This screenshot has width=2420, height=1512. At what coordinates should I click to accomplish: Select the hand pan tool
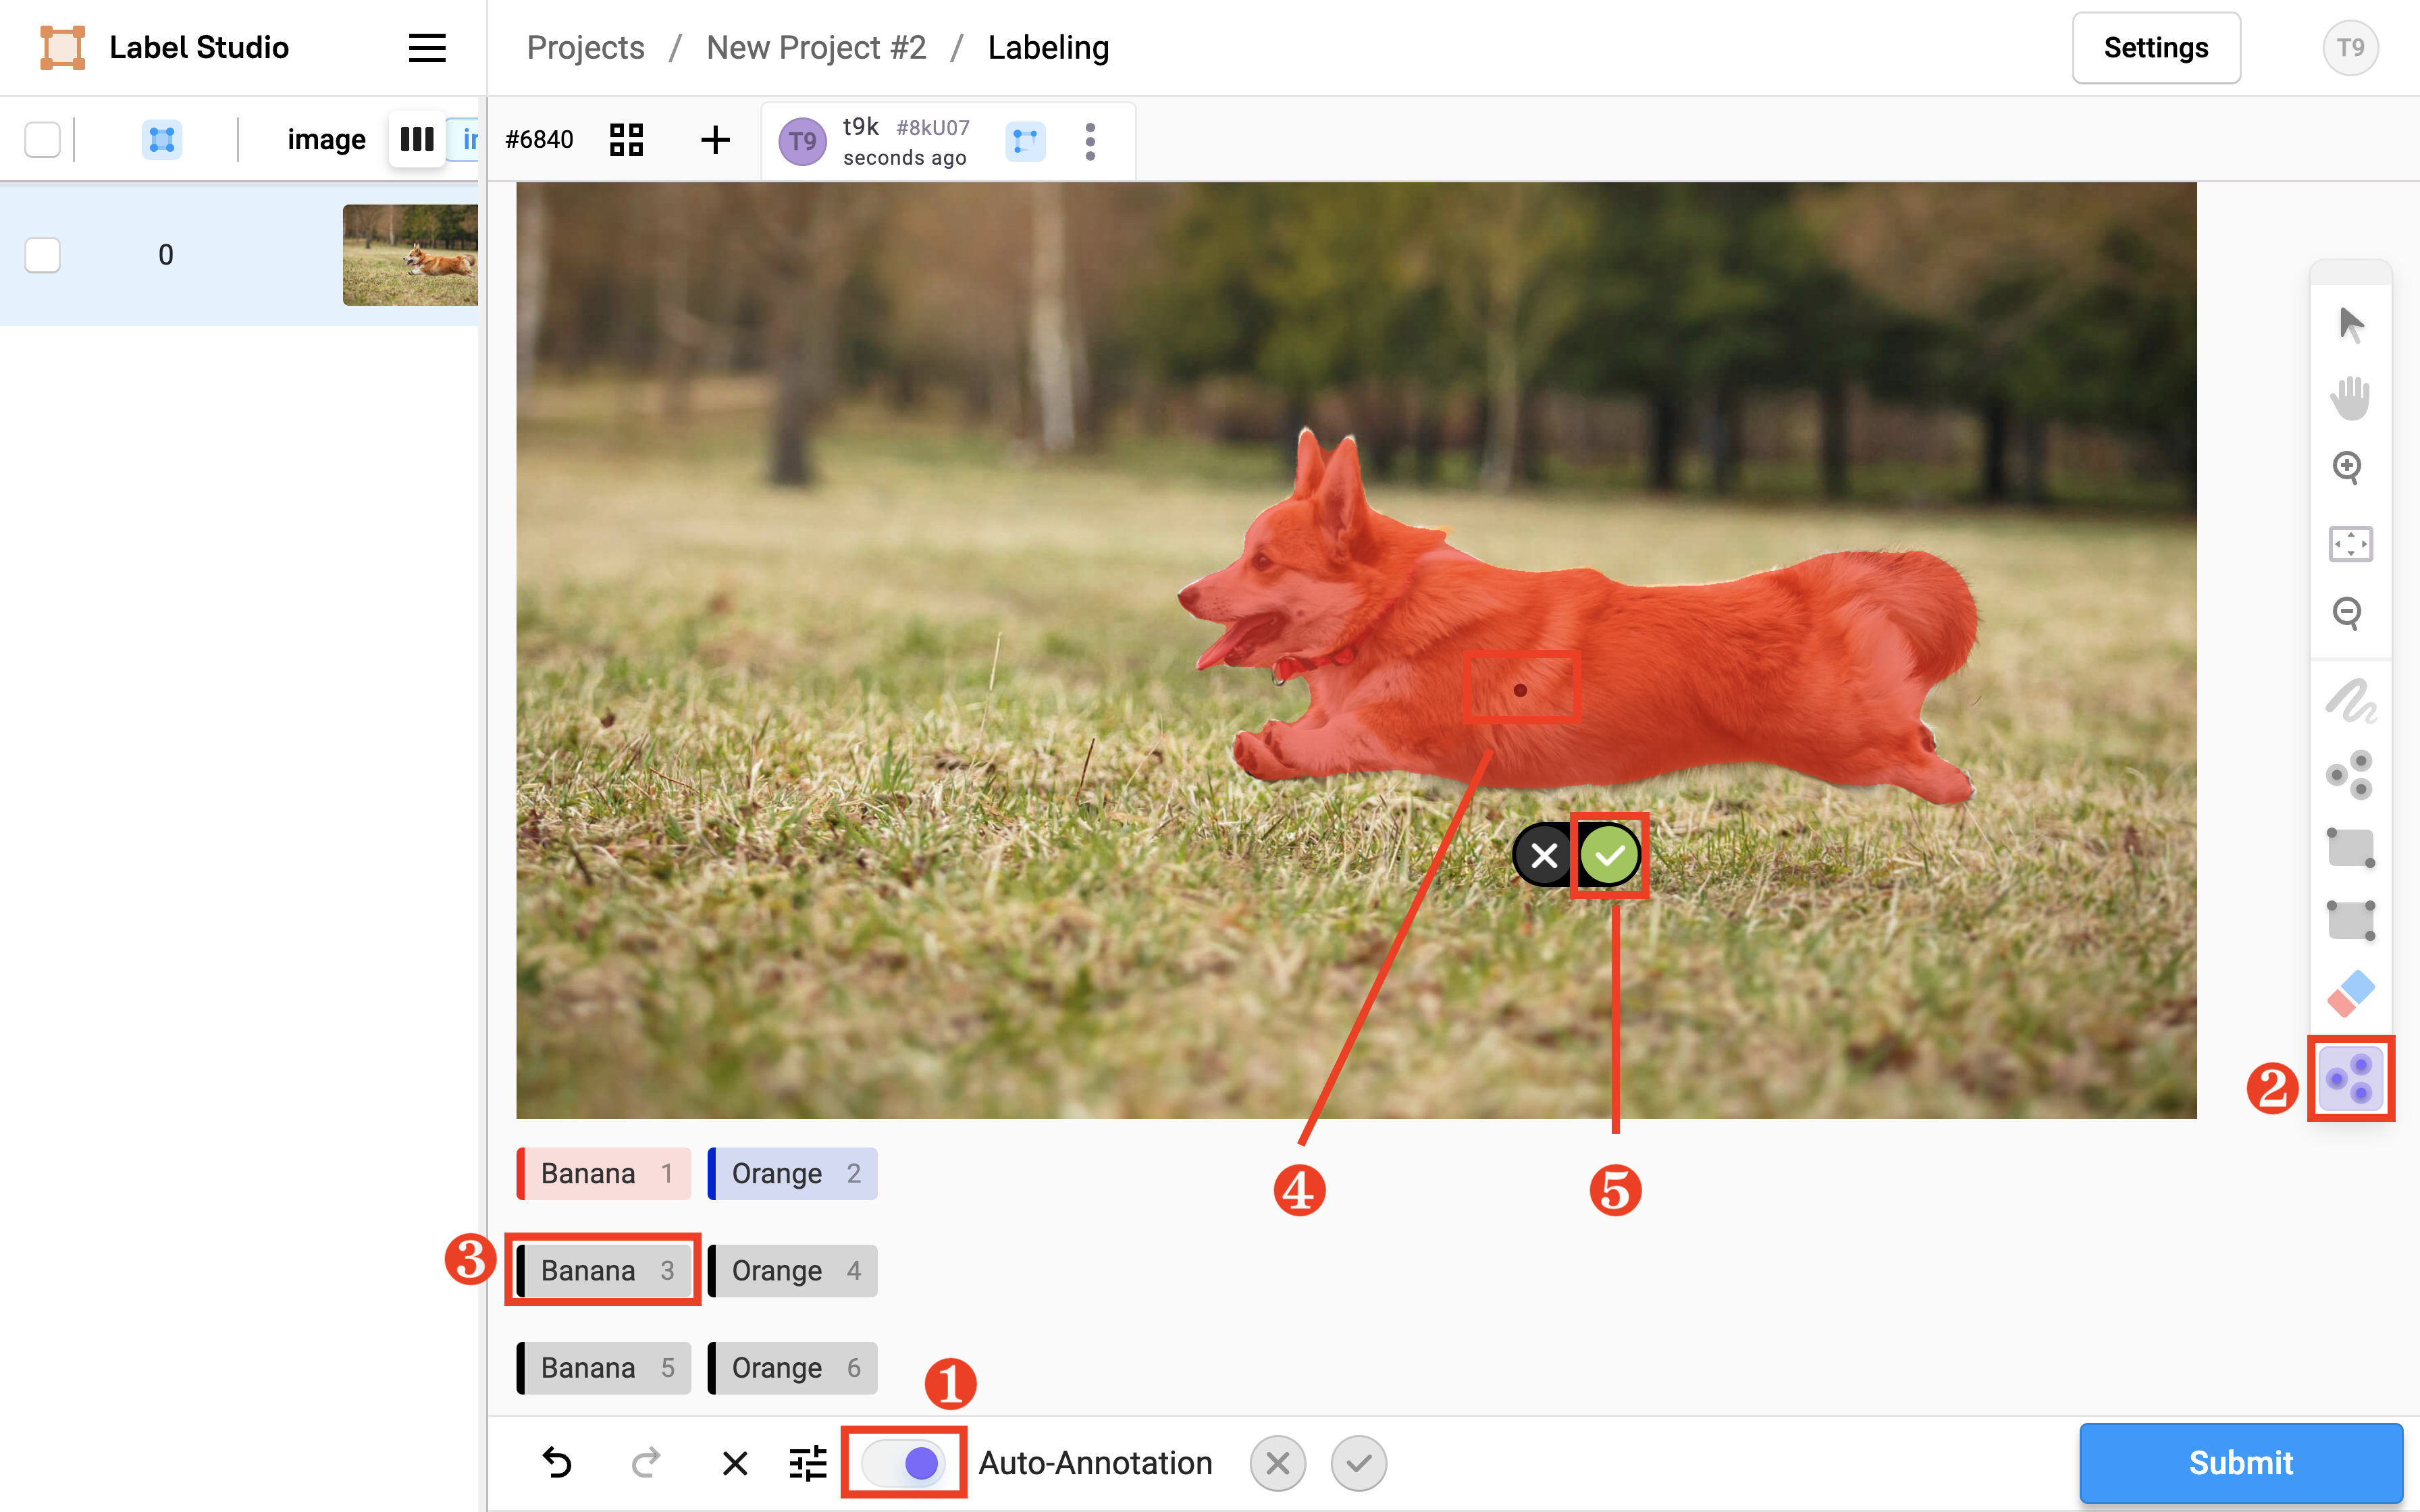point(2350,397)
